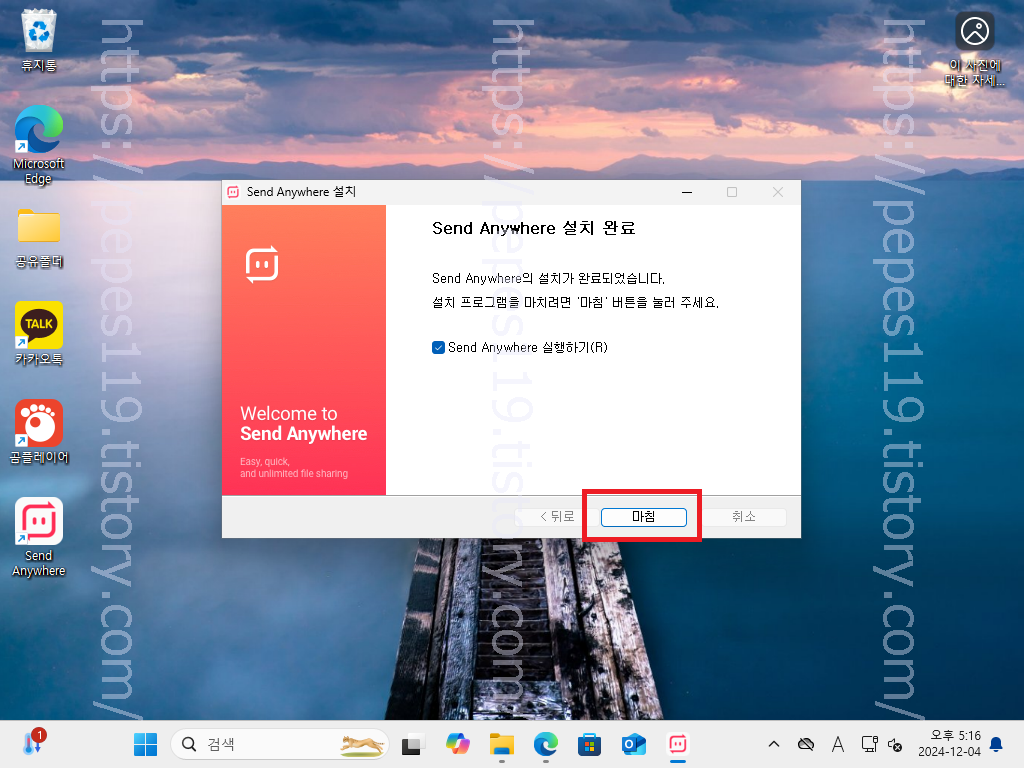Minimize the Send Anywhere 설치 window
Screen dimensions: 1024x768
(x=687, y=192)
